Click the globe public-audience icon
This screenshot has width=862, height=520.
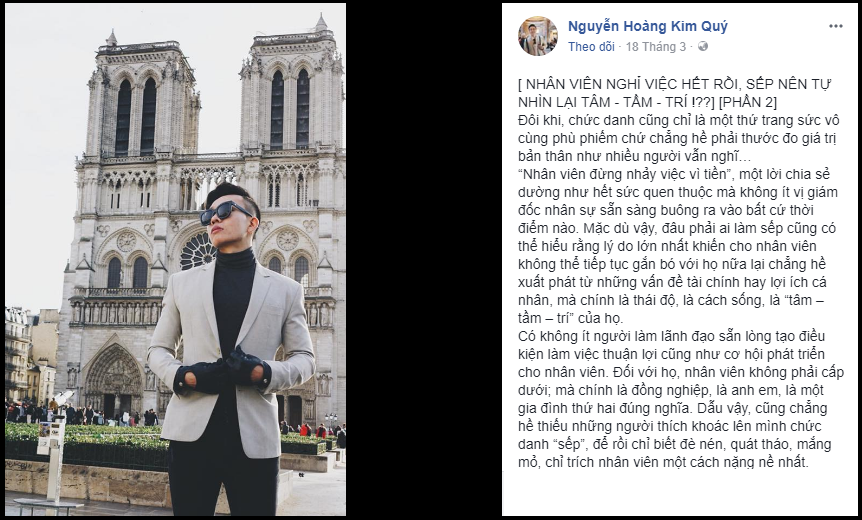pyautogui.click(x=703, y=47)
